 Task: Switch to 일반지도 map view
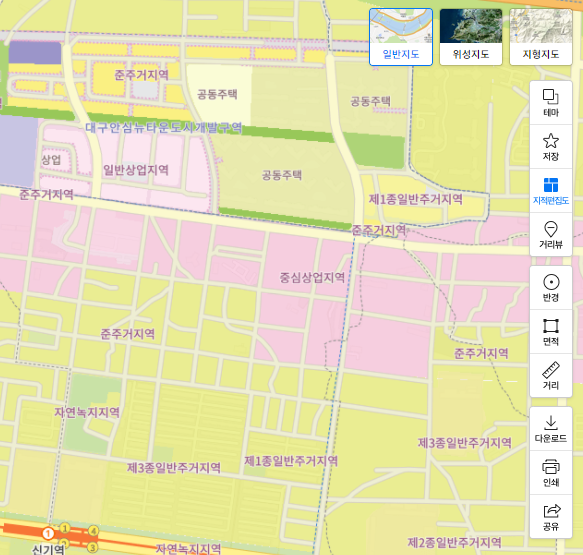click(x=401, y=37)
